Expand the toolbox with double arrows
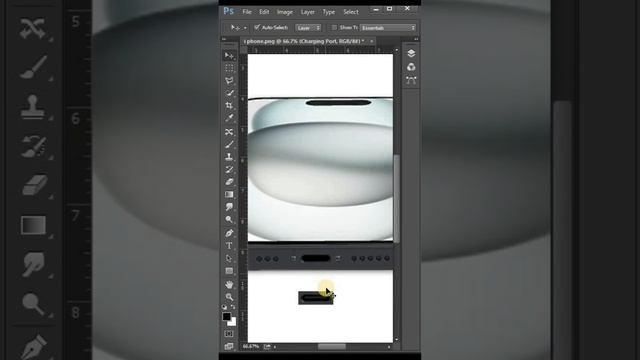Viewport: 640px width, 360px height. point(224,39)
